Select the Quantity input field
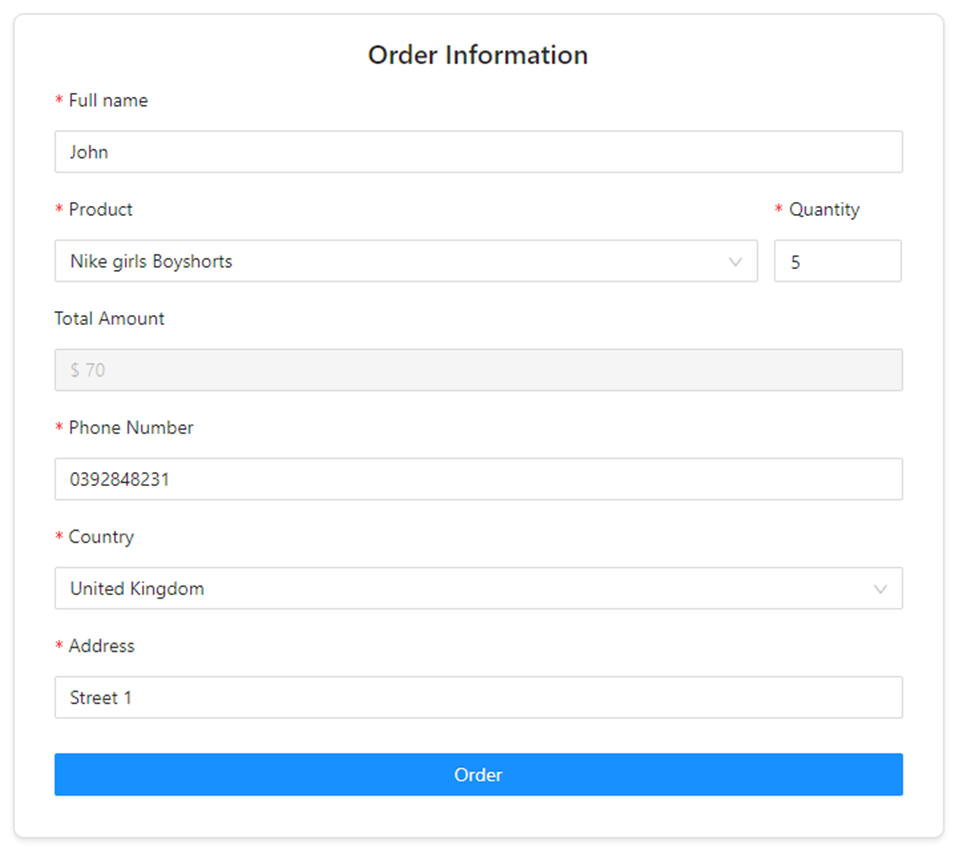This screenshot has width=975, height=861. tap(838, 261)
